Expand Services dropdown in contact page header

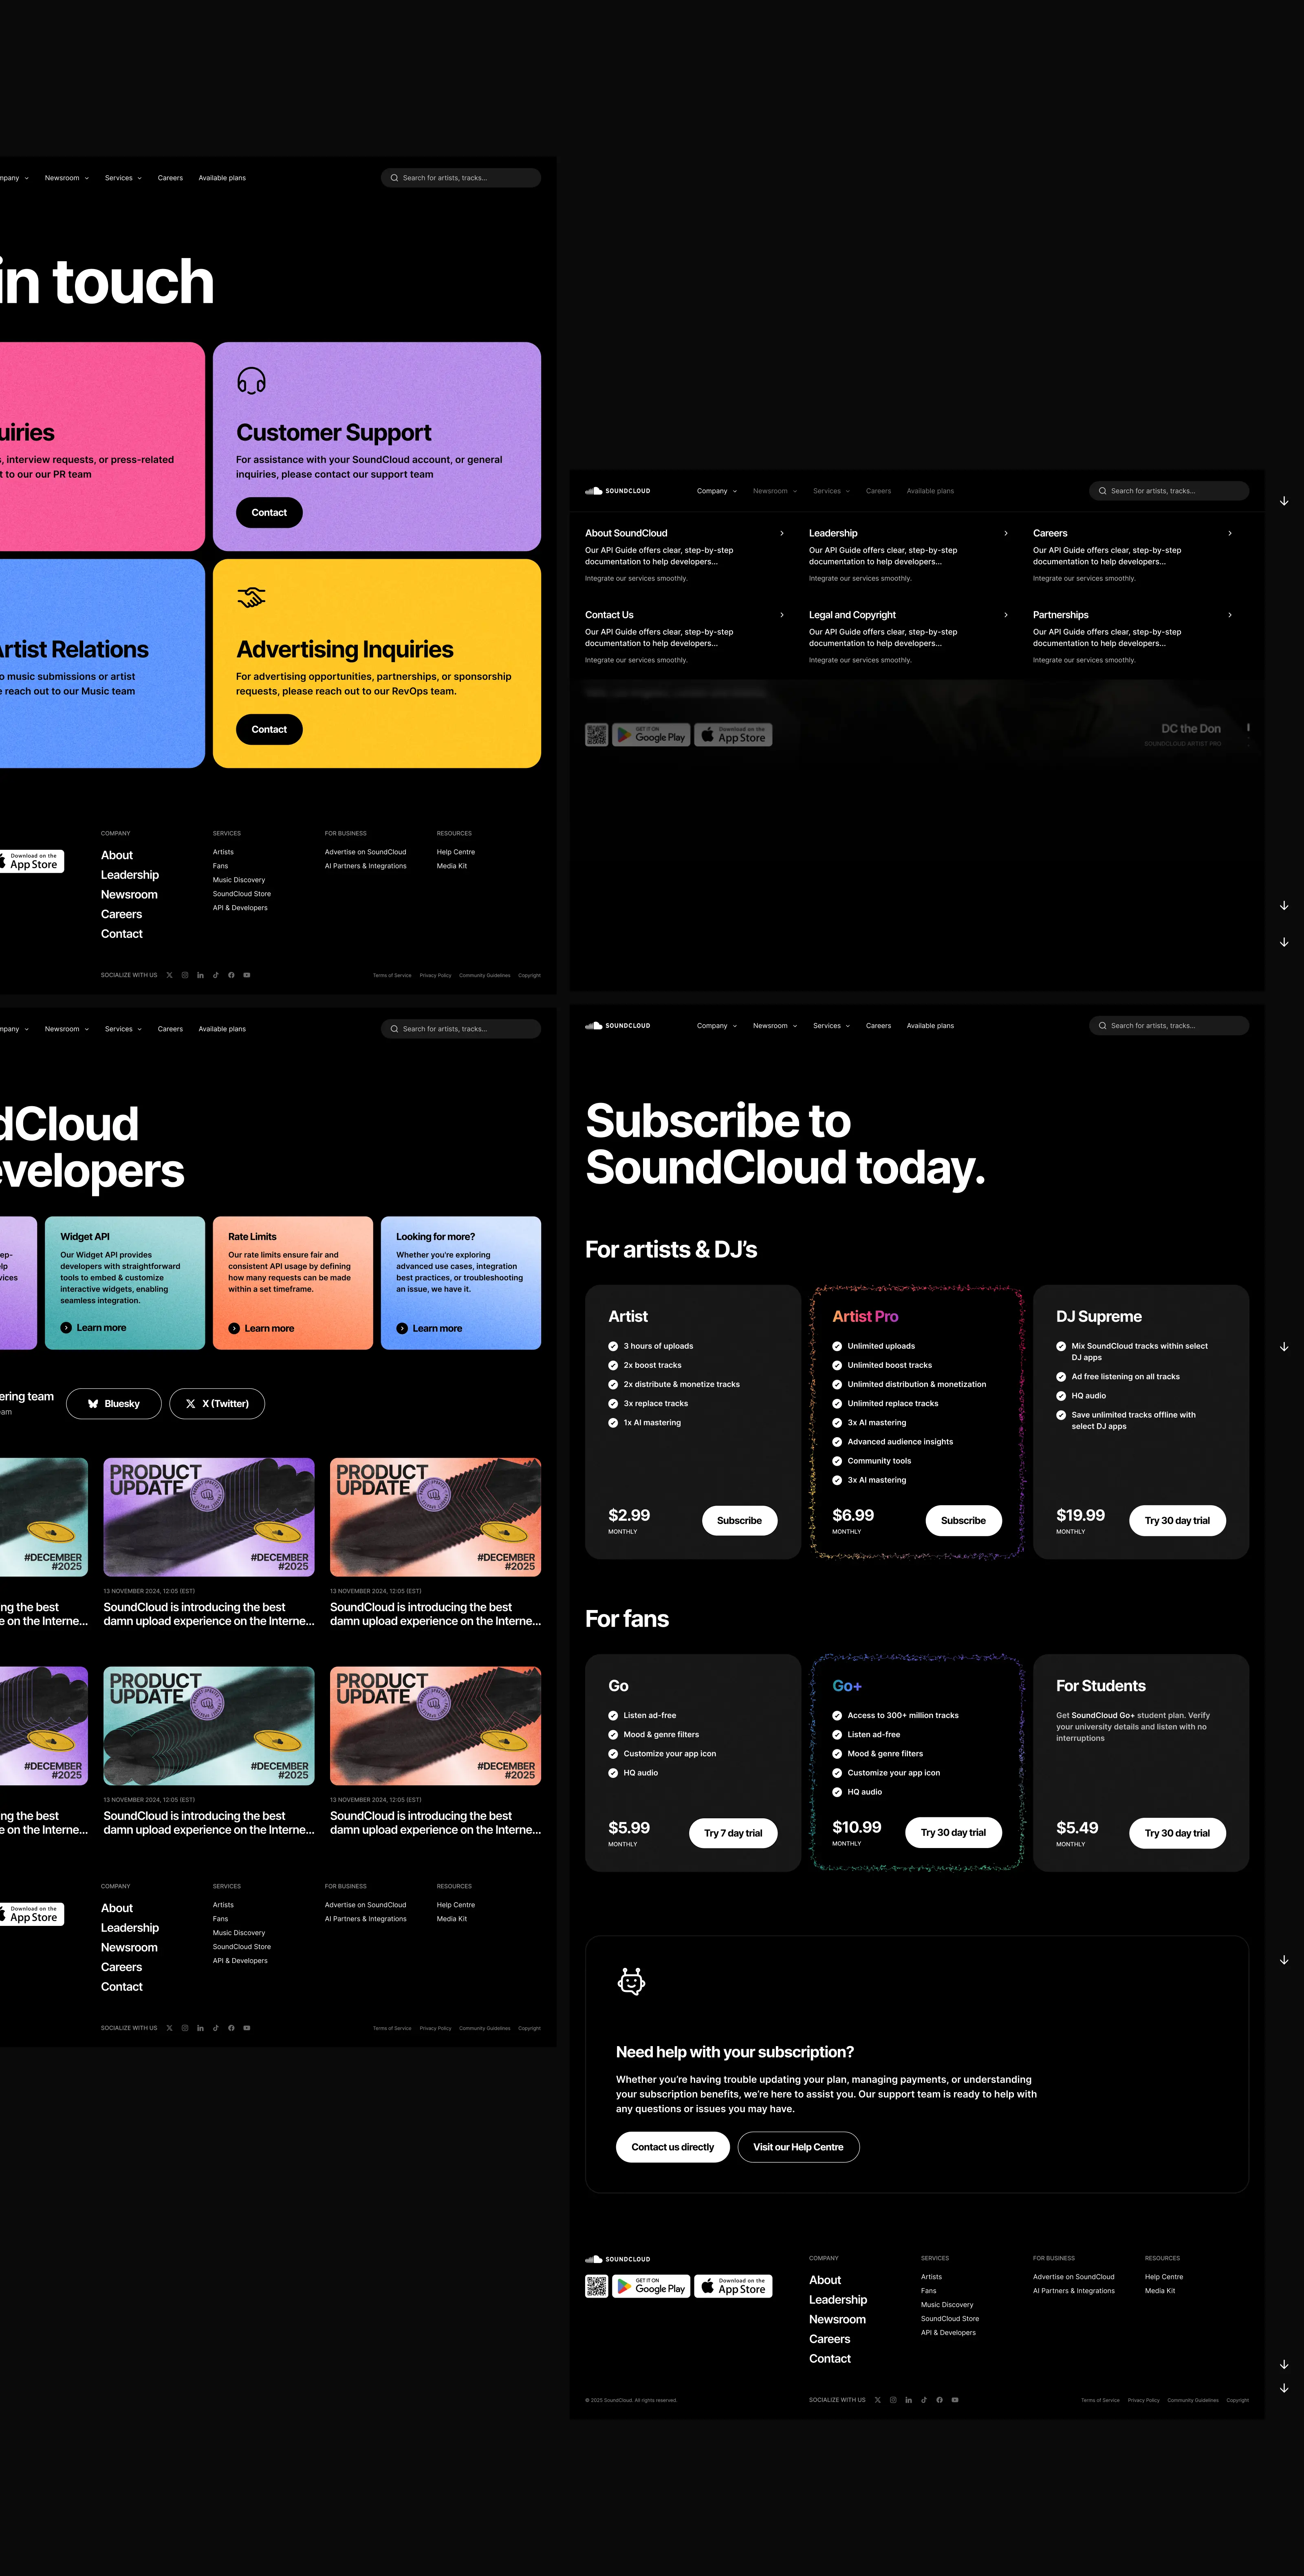pyautogui.click(x=123, y=178)
